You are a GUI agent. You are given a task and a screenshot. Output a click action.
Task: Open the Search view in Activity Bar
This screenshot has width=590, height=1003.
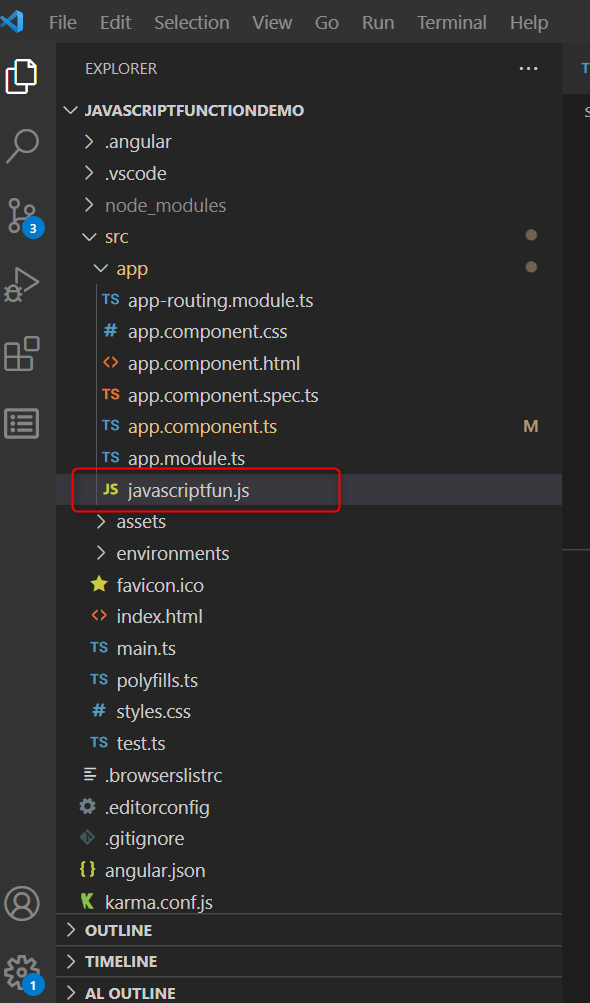[x=23, y=144]
